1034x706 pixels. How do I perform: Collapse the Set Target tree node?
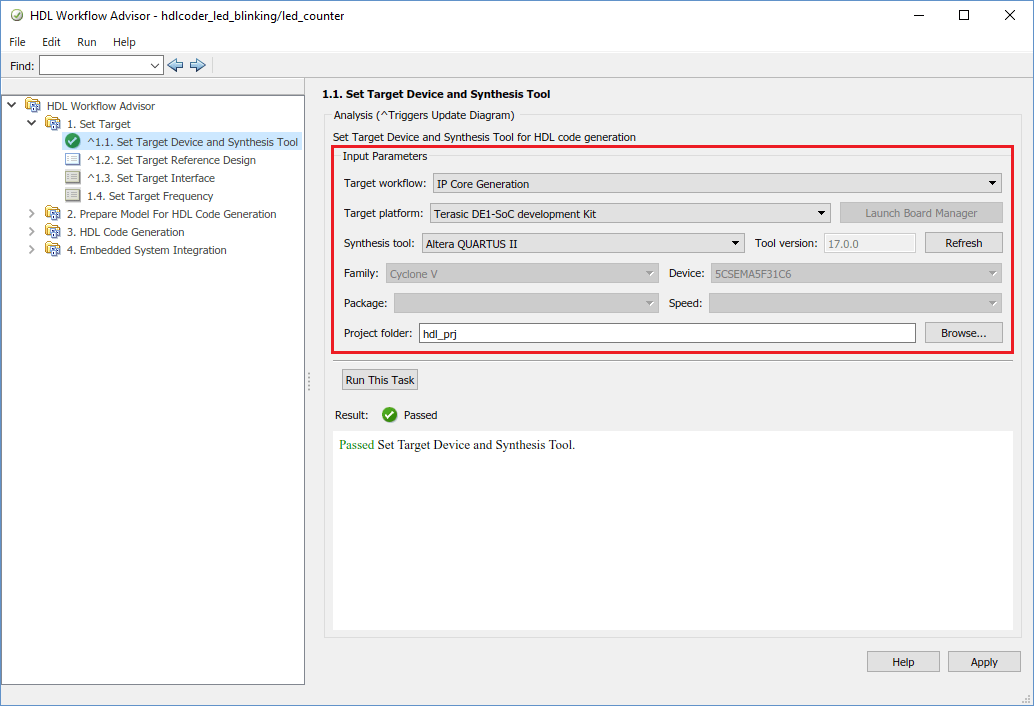coord(32,124)
